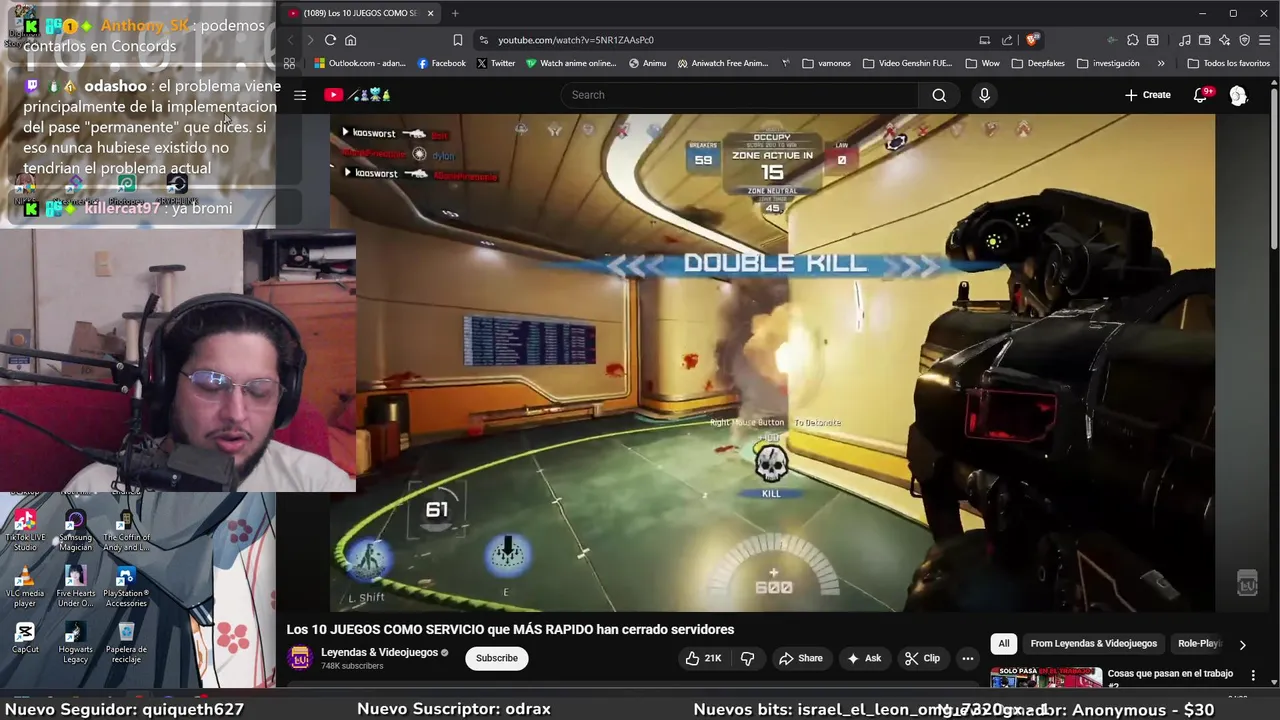The height and width of the screenshot is (720, 1280).
Task: Open the Animu bookmark
Action: [647, 63]
